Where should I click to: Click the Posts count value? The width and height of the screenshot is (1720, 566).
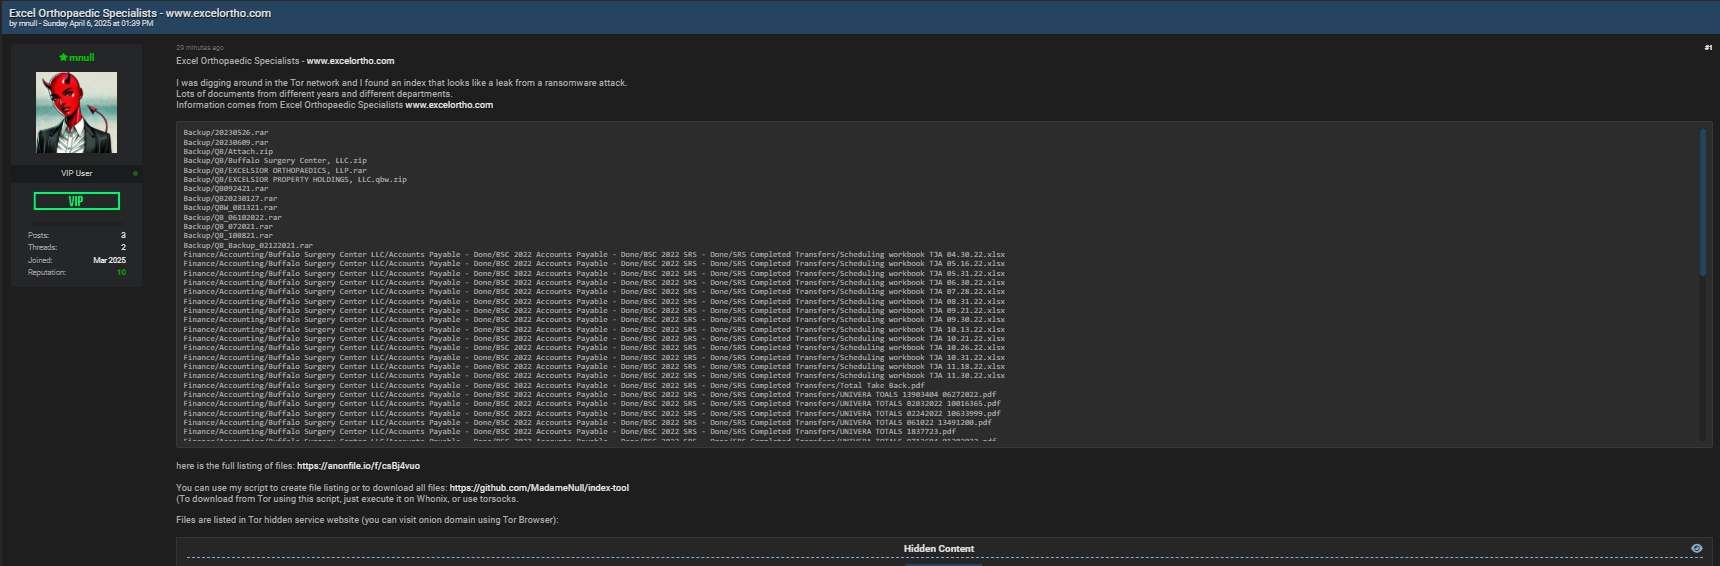(x=123, y=235)
